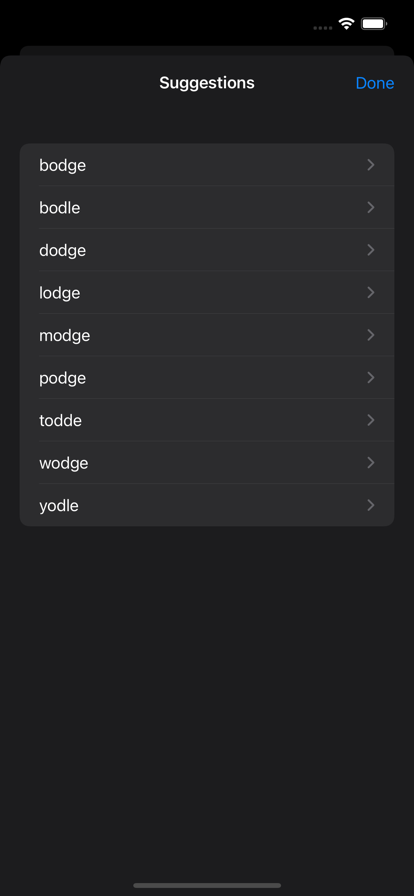Open the bodge suggestion
Screen dimensions: 414x896
pyautogui.click(x=207, y=165)
